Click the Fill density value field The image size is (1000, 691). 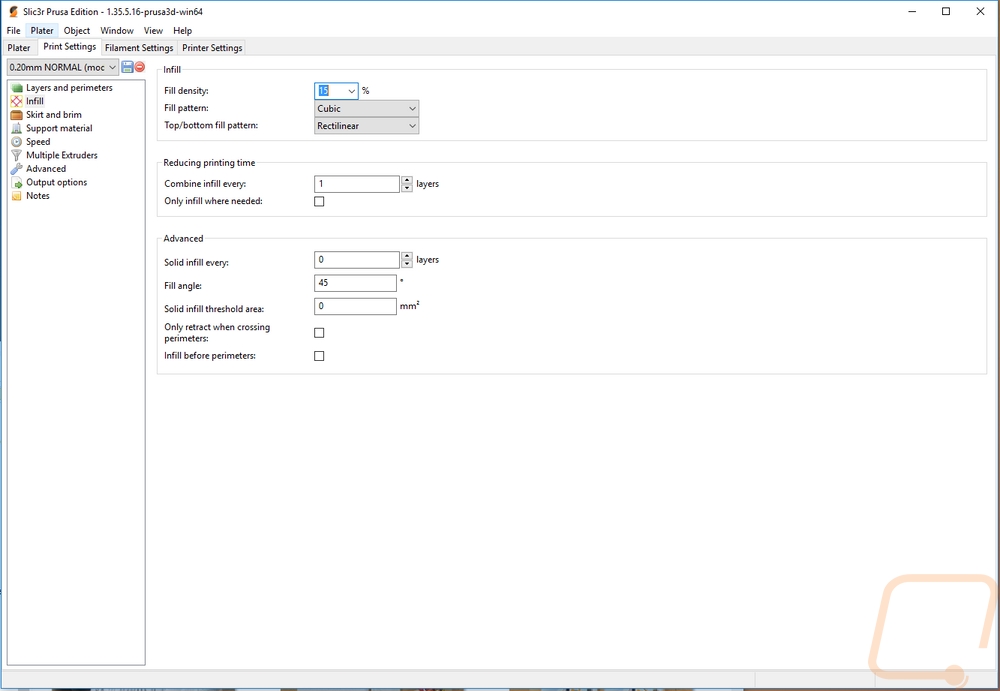tap(330, 91)
